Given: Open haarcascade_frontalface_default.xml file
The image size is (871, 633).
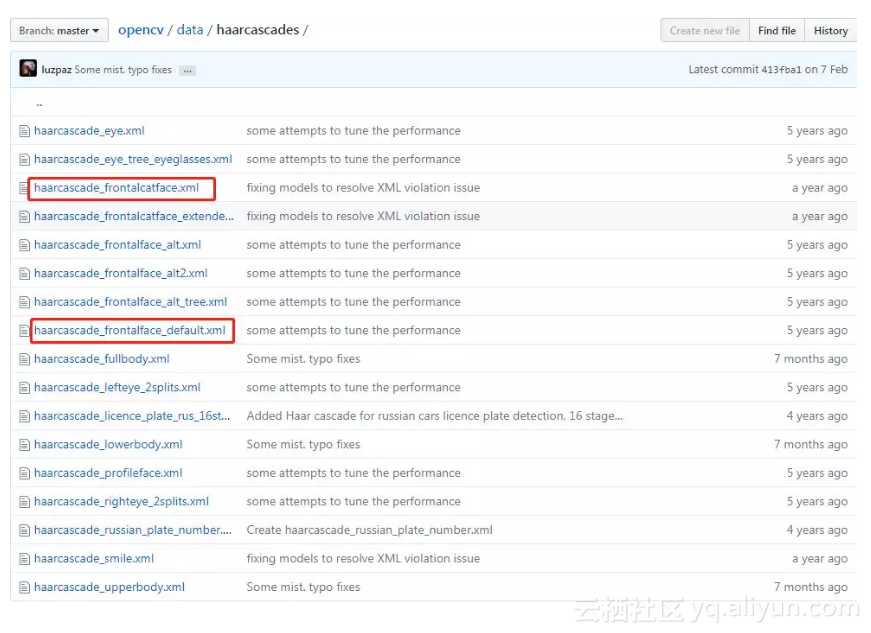Looking at the screenshot, I should pyautogui.click(x=129, y=330).
